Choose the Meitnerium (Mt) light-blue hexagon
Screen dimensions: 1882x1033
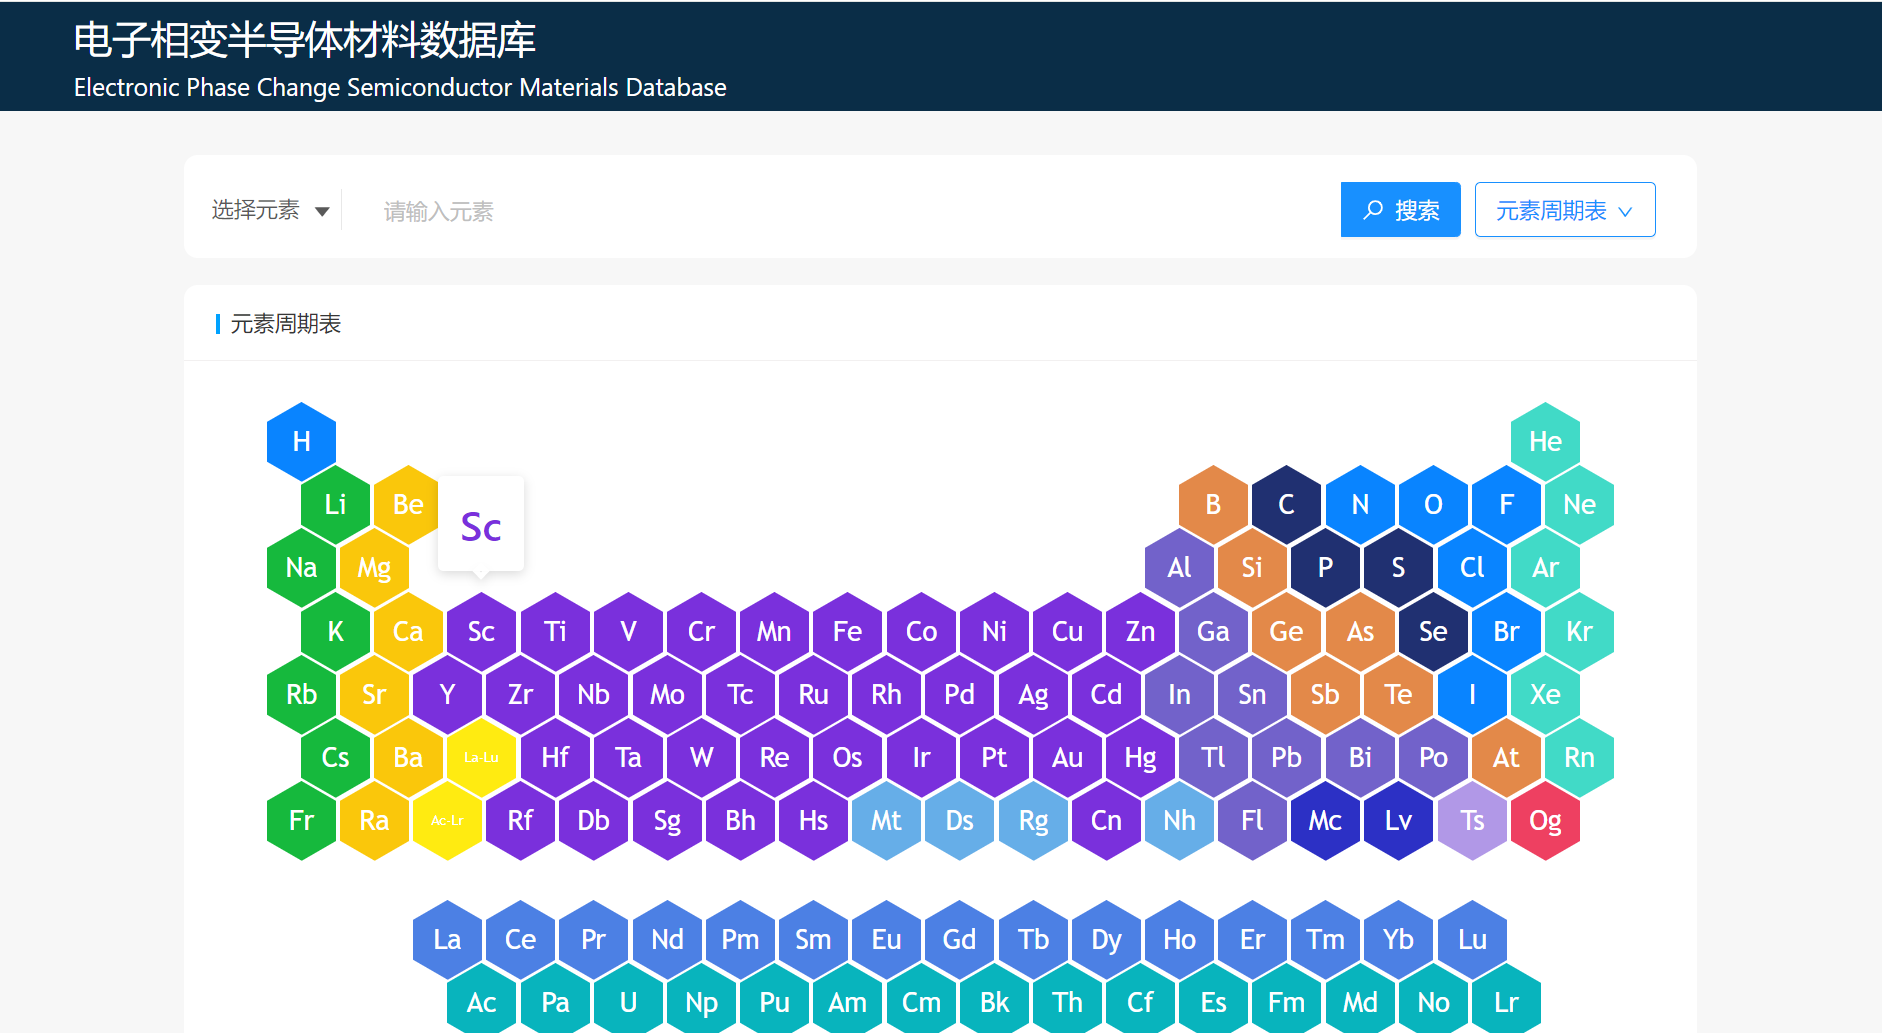[x=886, y=820]
